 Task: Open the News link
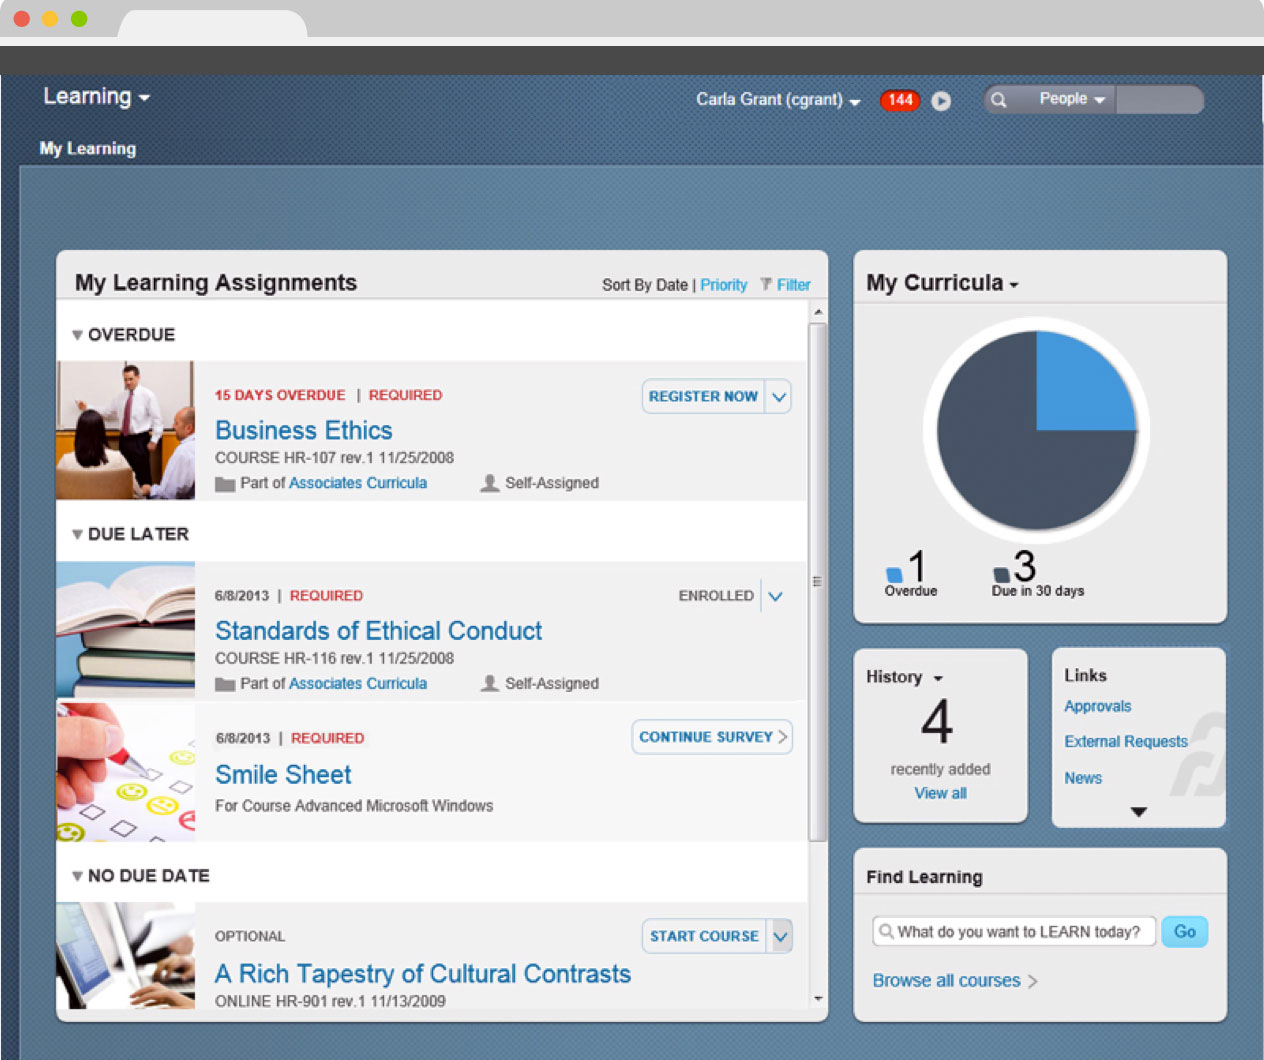click(1083, 778)
